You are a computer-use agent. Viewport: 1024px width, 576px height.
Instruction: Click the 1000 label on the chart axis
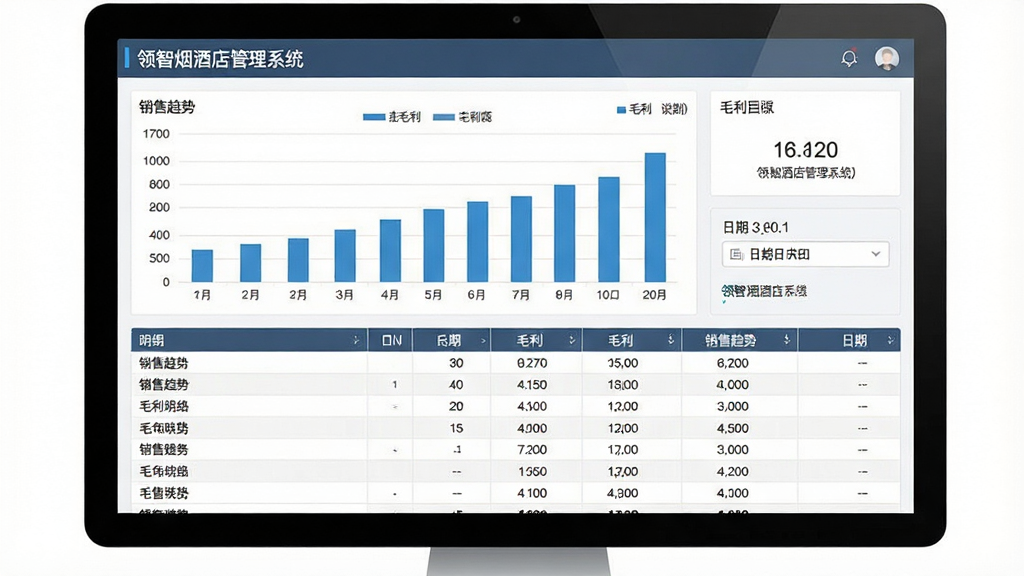[156, 161]
